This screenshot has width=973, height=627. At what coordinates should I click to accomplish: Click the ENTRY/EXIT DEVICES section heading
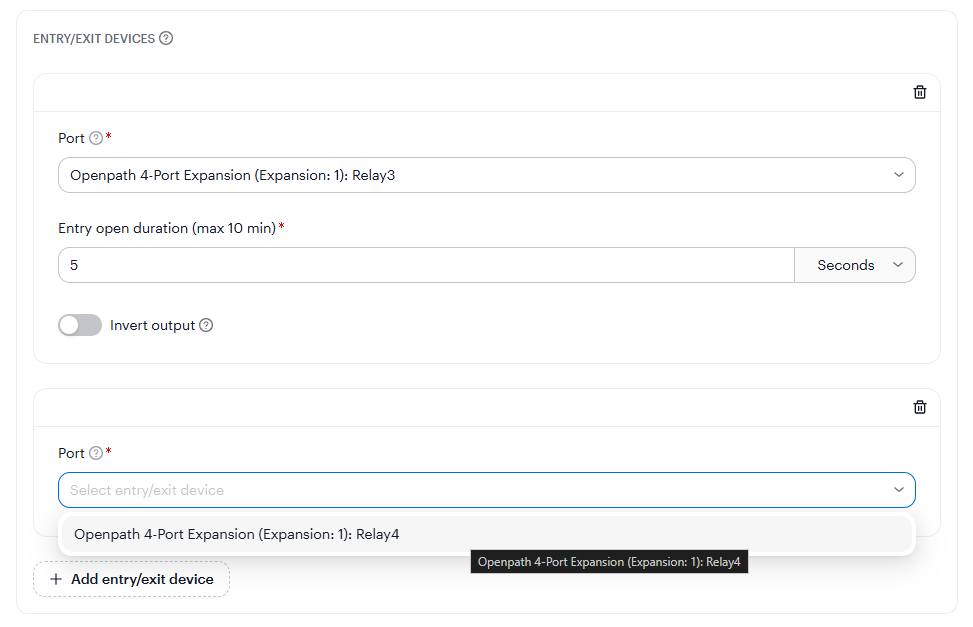(x=94, y=38)
